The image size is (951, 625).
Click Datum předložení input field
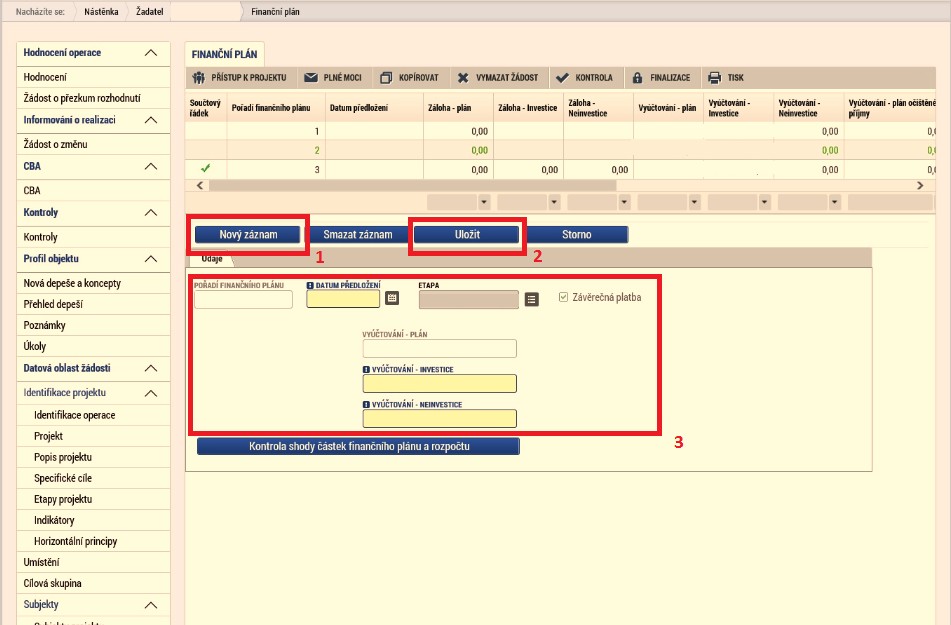(343, 299)
